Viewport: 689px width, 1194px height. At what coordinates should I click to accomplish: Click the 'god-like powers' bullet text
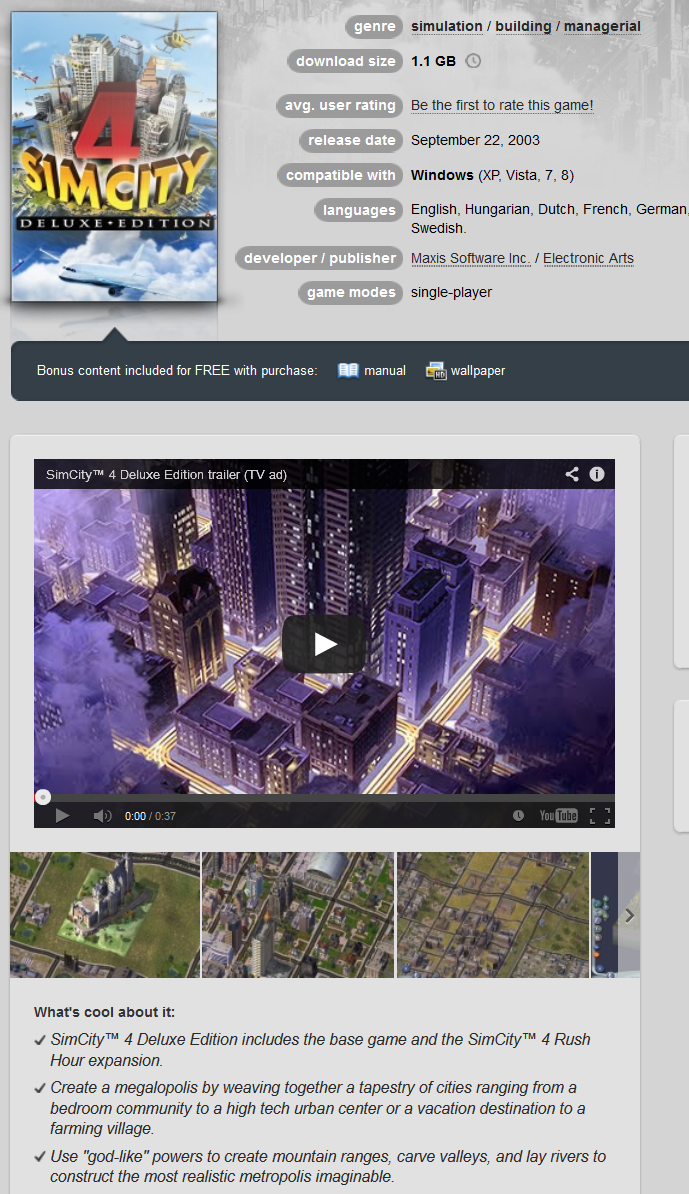[x=328, y=1166]
